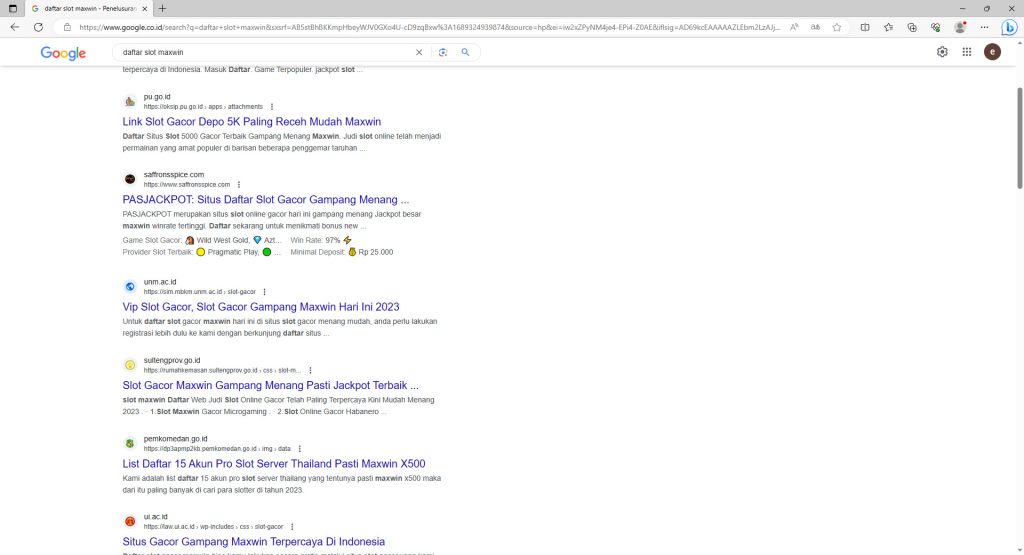Open 'Slot Gacor Maxwin Gampang Menang' result
Image resolution: width=1024 pixels, height=555 pixels.
[x=270, y=385]
